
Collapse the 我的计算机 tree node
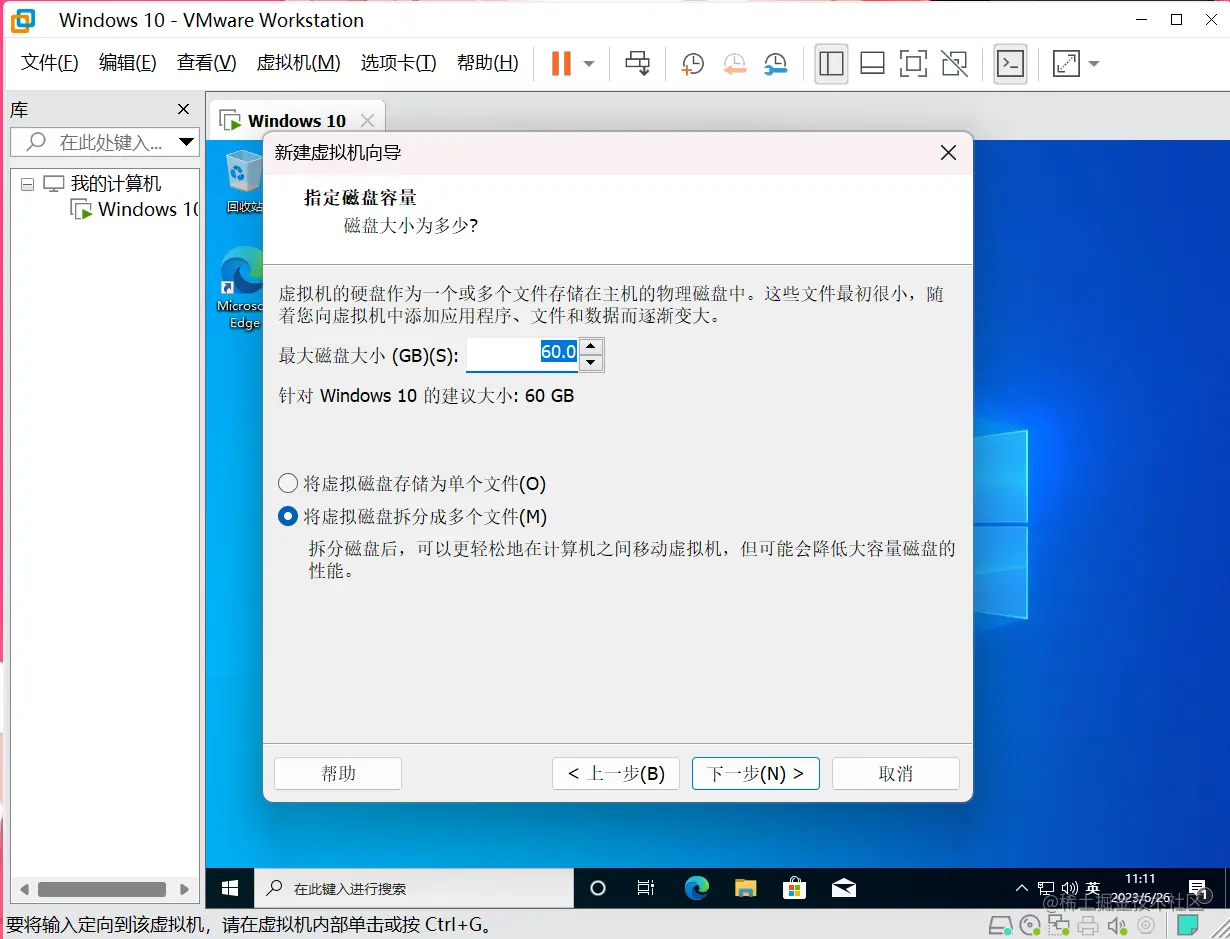[x=27, y=184]
